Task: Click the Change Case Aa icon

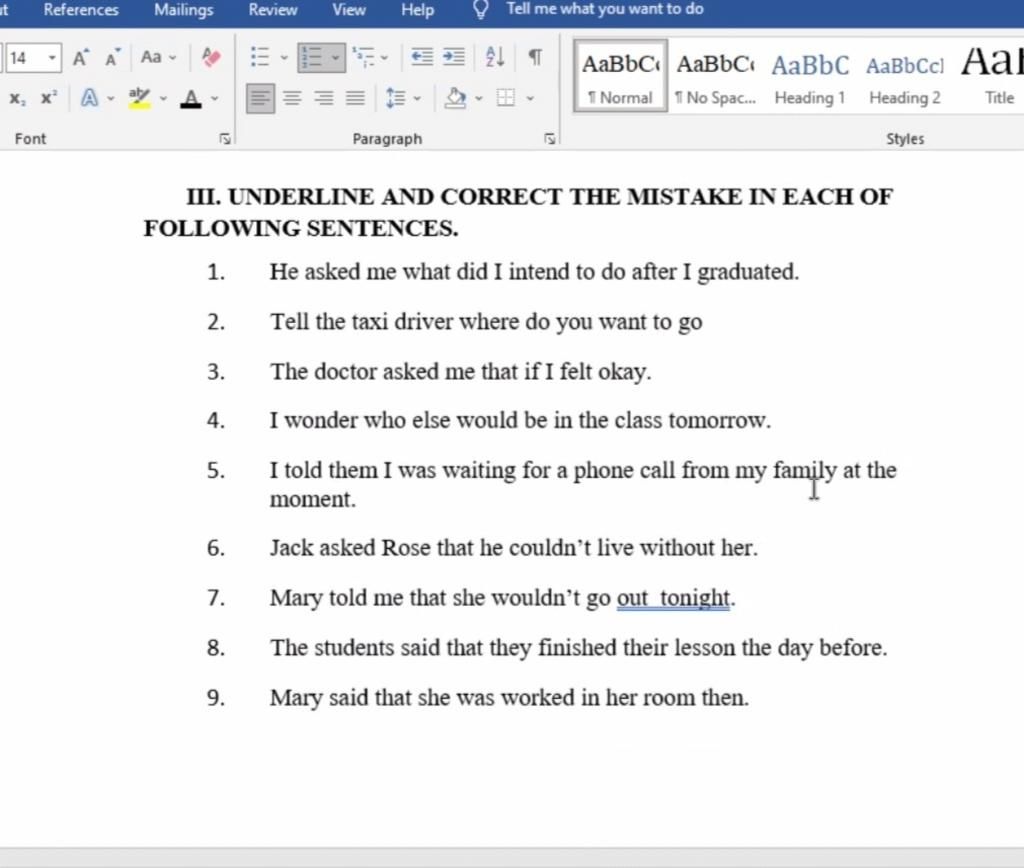Action: 151,57
